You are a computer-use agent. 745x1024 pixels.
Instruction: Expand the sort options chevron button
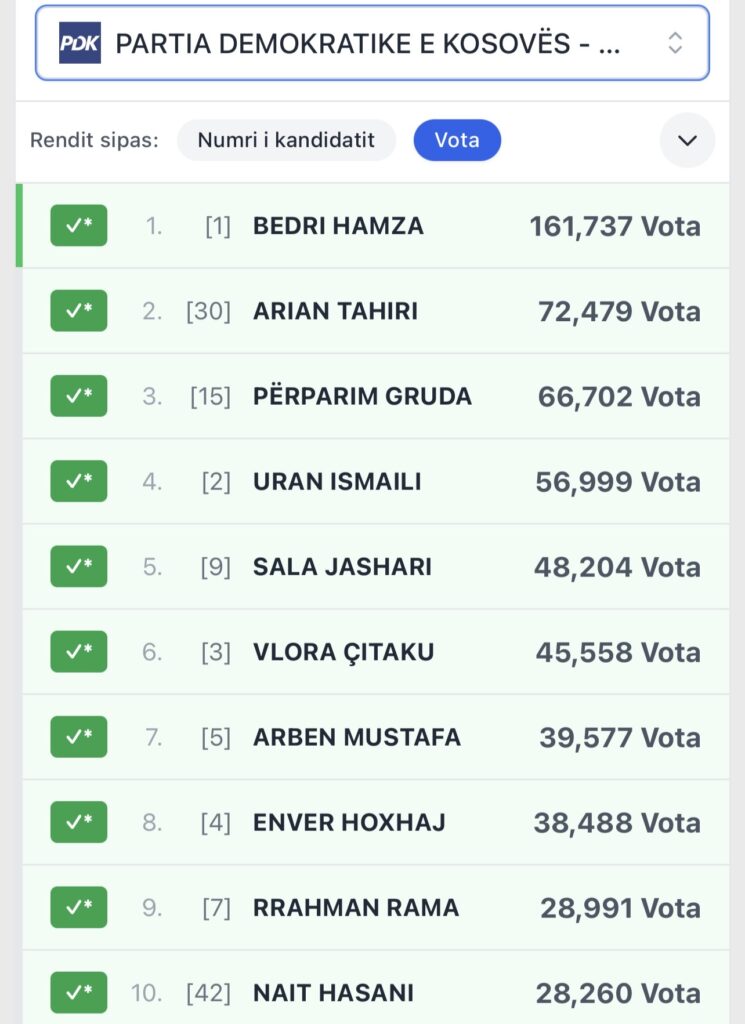687,140
